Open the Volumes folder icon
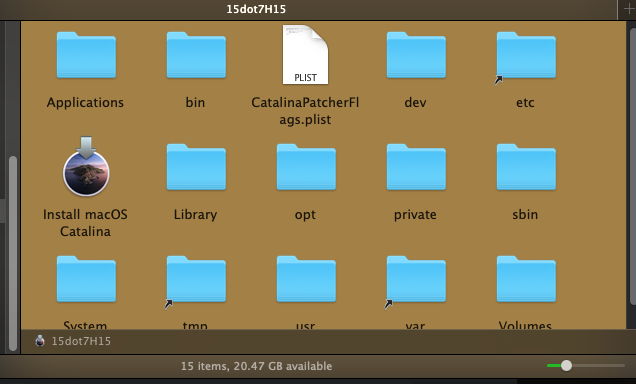 point(526,279)
